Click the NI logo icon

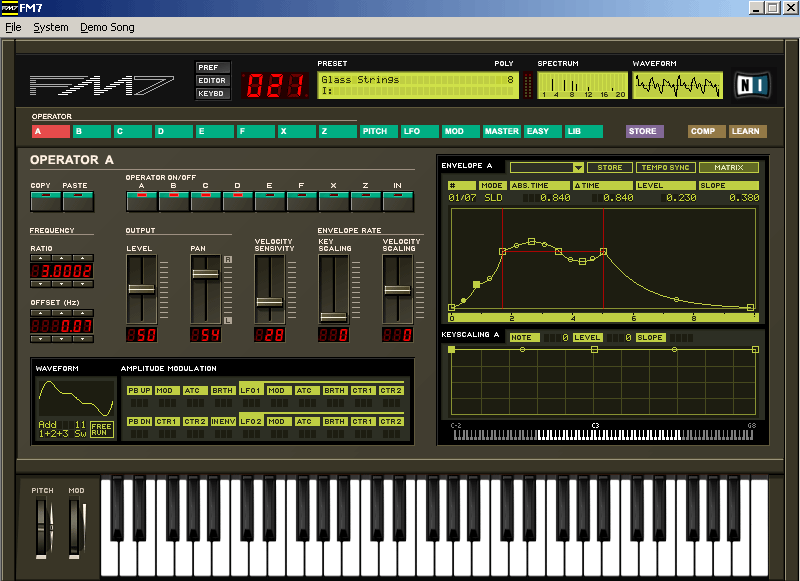(x=750, y=85)
